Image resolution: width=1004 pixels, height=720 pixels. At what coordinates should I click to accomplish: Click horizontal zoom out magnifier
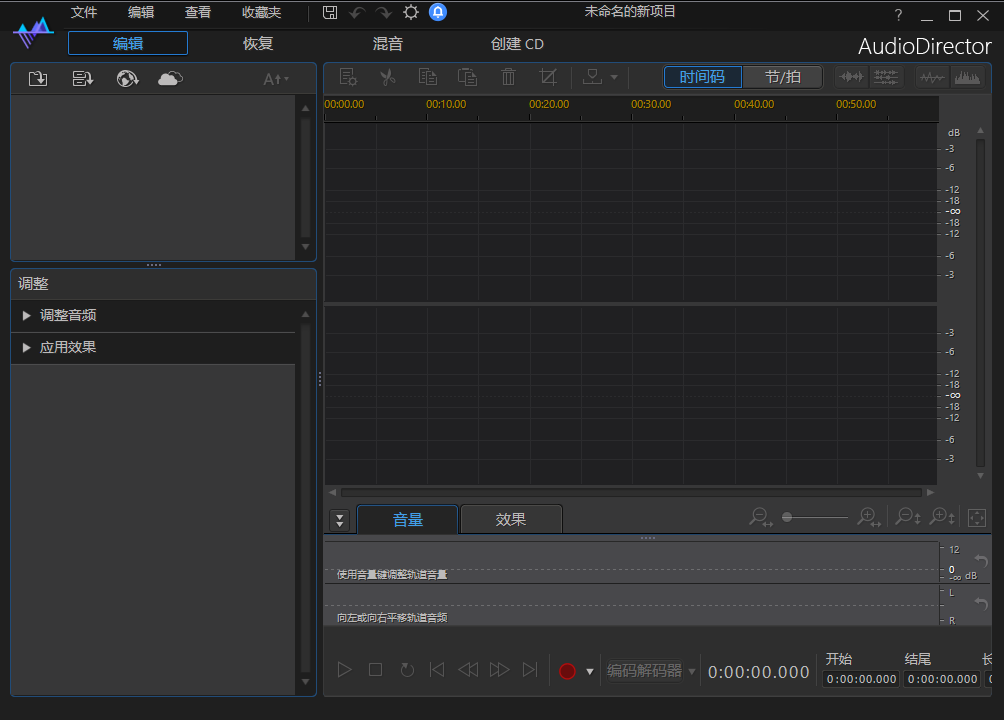pyautogui.click(x=761, y=518)
